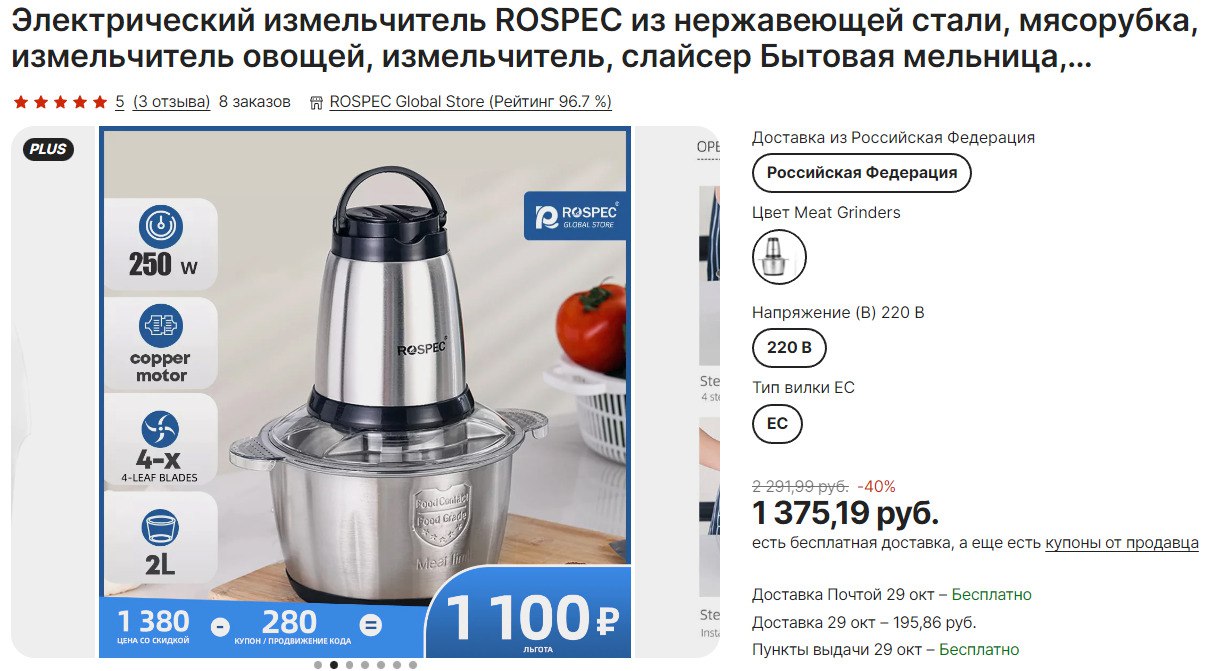
Task: Click the copper motor icon
Action: click(x=162, y=326)
